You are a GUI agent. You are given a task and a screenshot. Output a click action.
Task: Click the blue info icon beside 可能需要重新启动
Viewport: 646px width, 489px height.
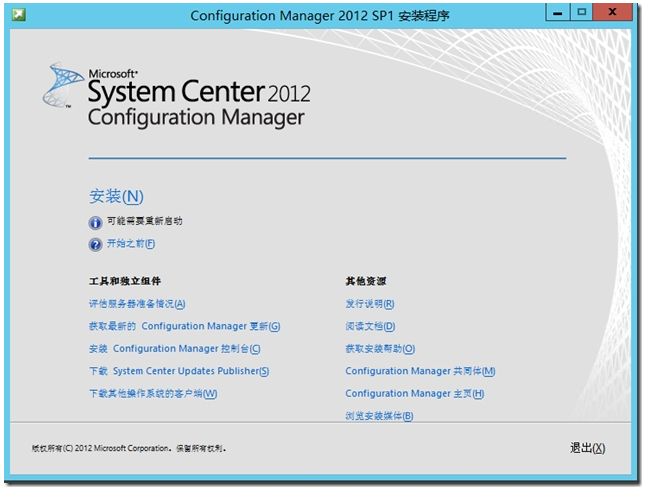click(95, 223)
